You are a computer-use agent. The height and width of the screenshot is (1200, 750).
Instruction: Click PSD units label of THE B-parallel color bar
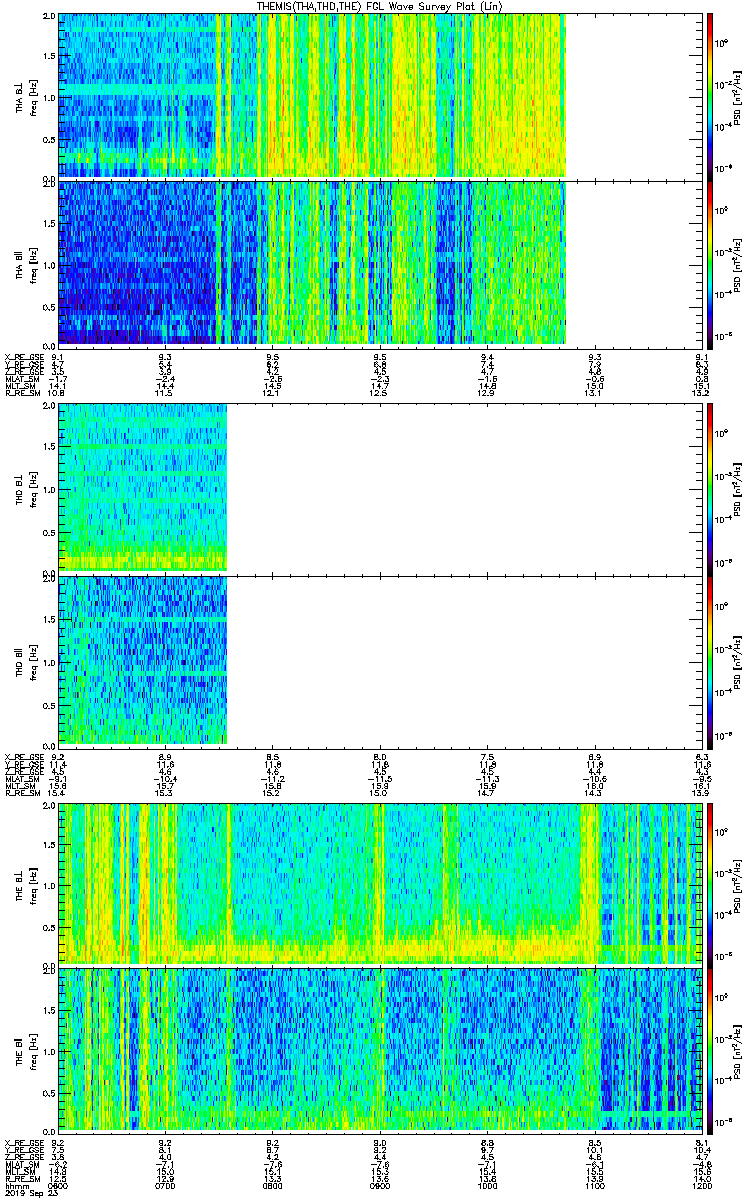pyautogui.click(x=739, y=1050)
